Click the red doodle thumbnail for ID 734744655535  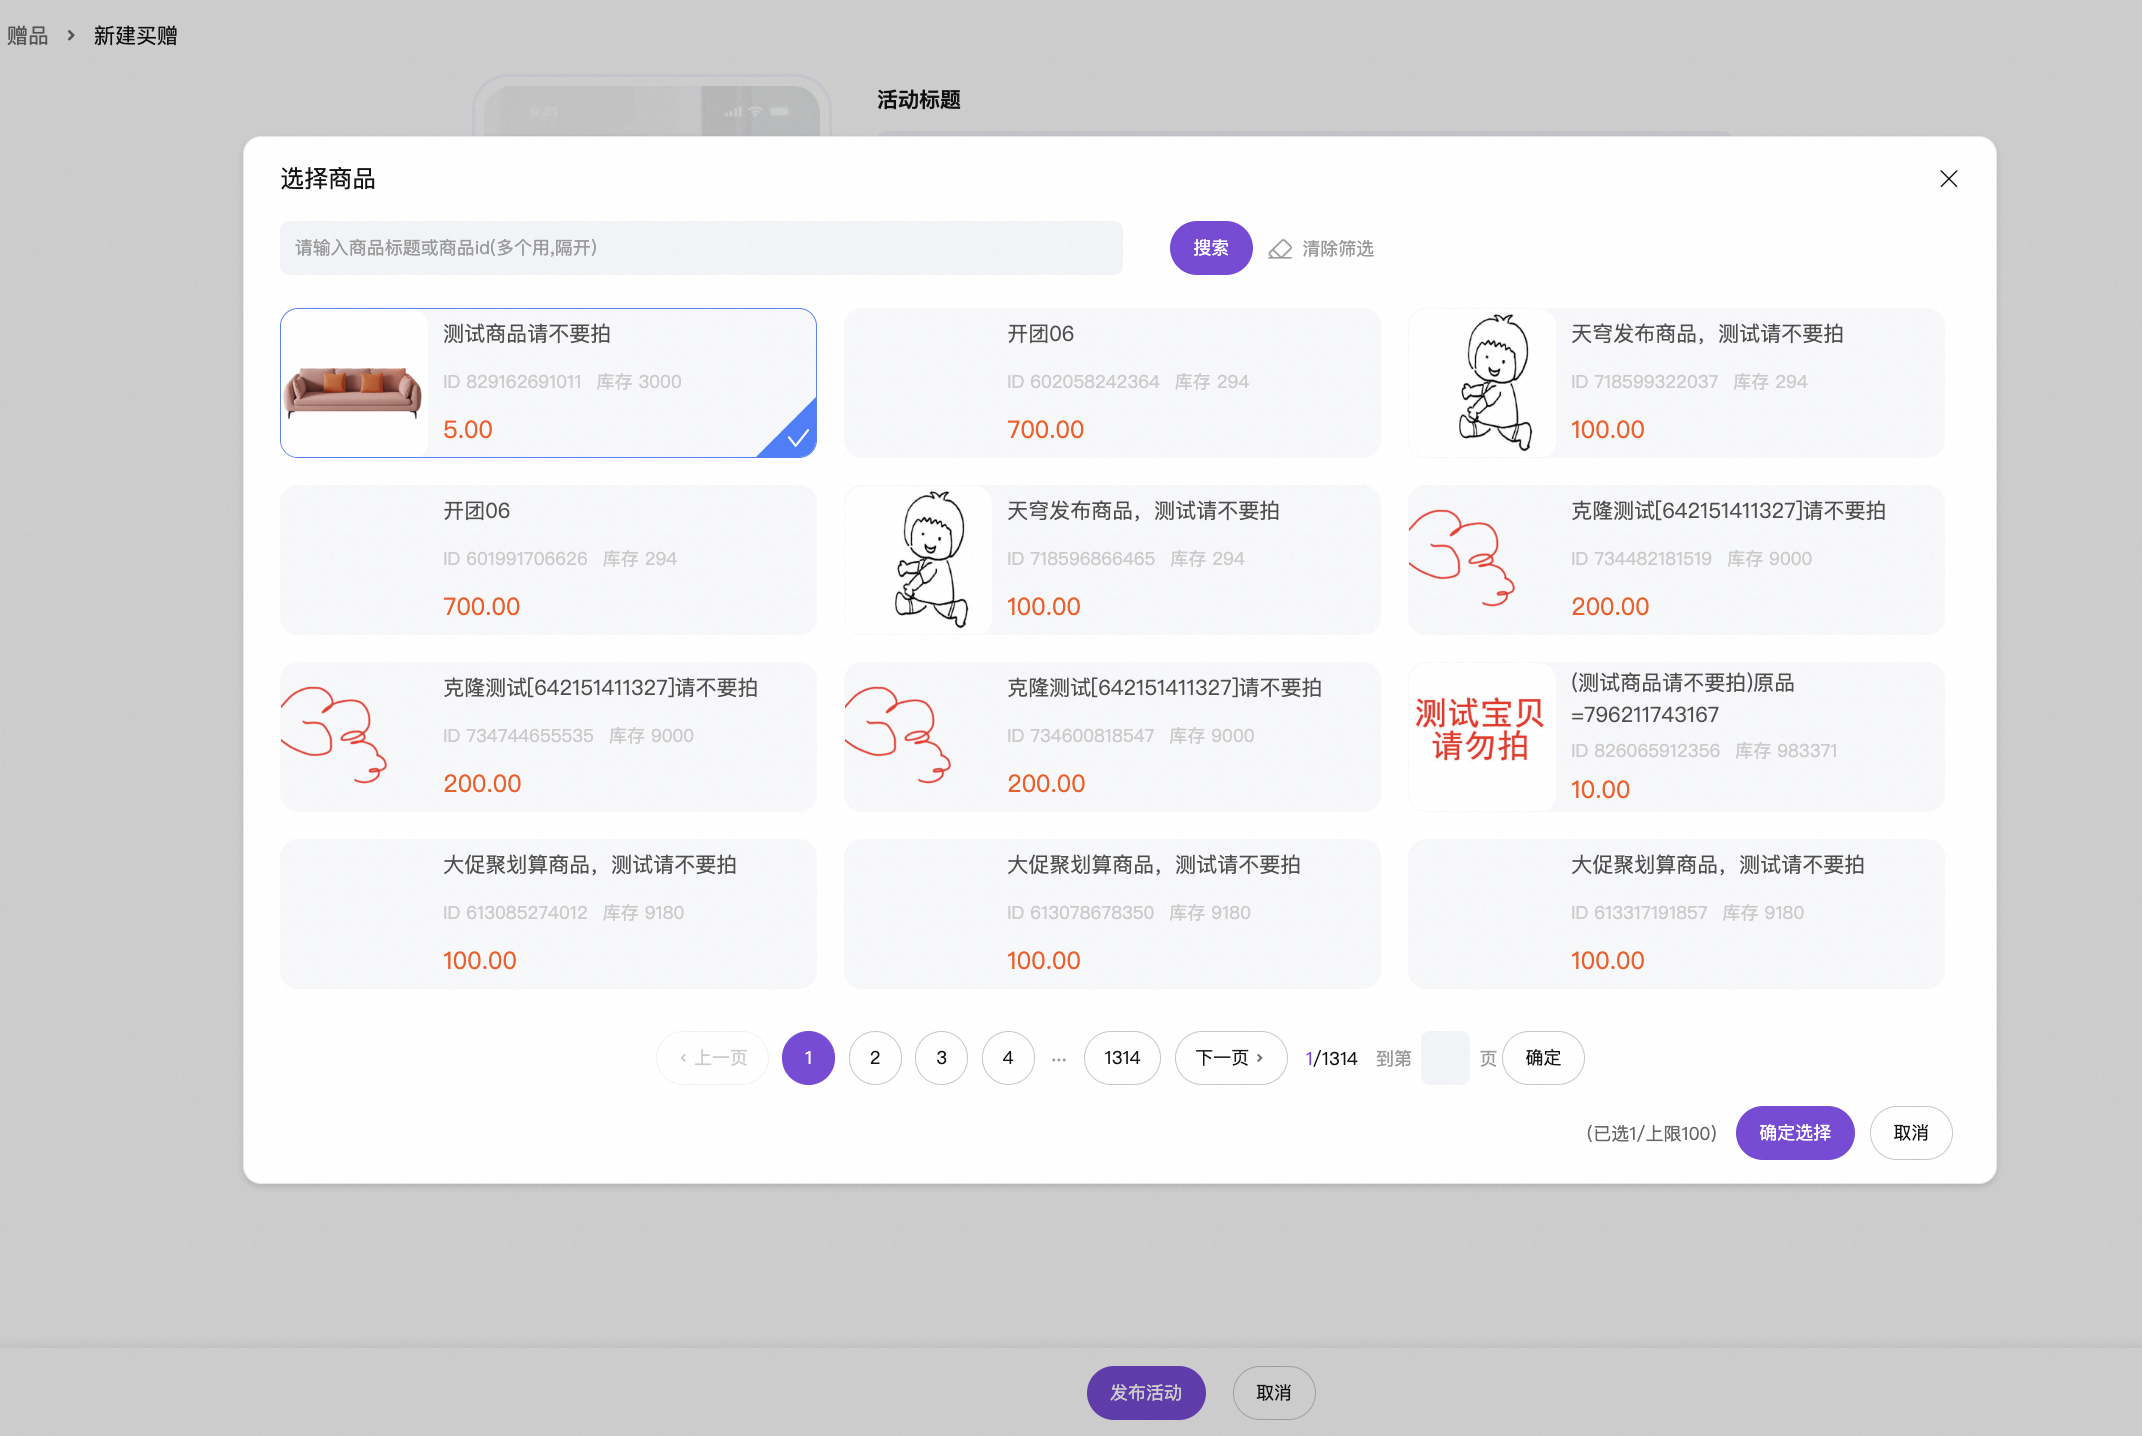pyautogui.click(x=354, y=737)
